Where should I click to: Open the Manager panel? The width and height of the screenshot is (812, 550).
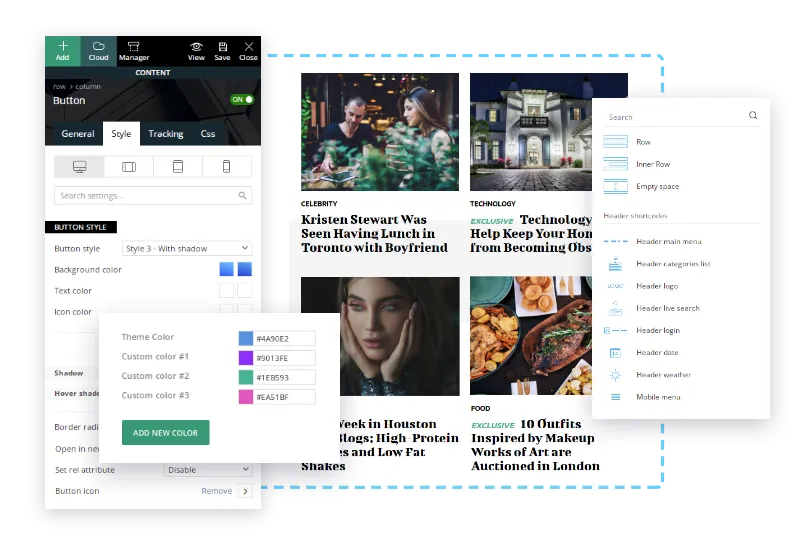tap(134, 51)
